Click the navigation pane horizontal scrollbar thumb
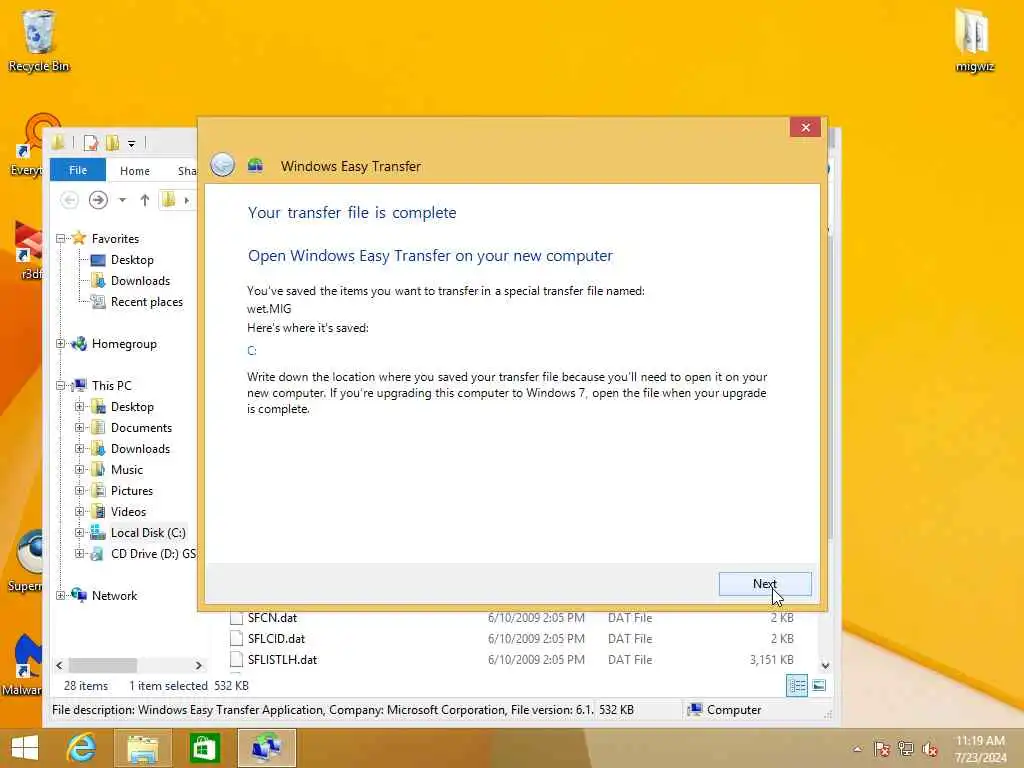The width and height of the screenshot is (1024, 768). click(103, 665)
